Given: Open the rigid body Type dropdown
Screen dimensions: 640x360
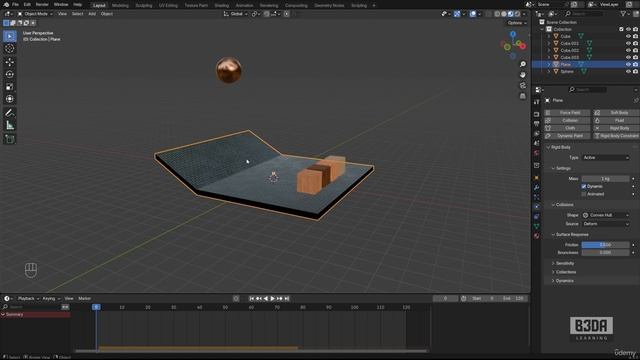Looking at the screenshot, I should click(606, 158).
